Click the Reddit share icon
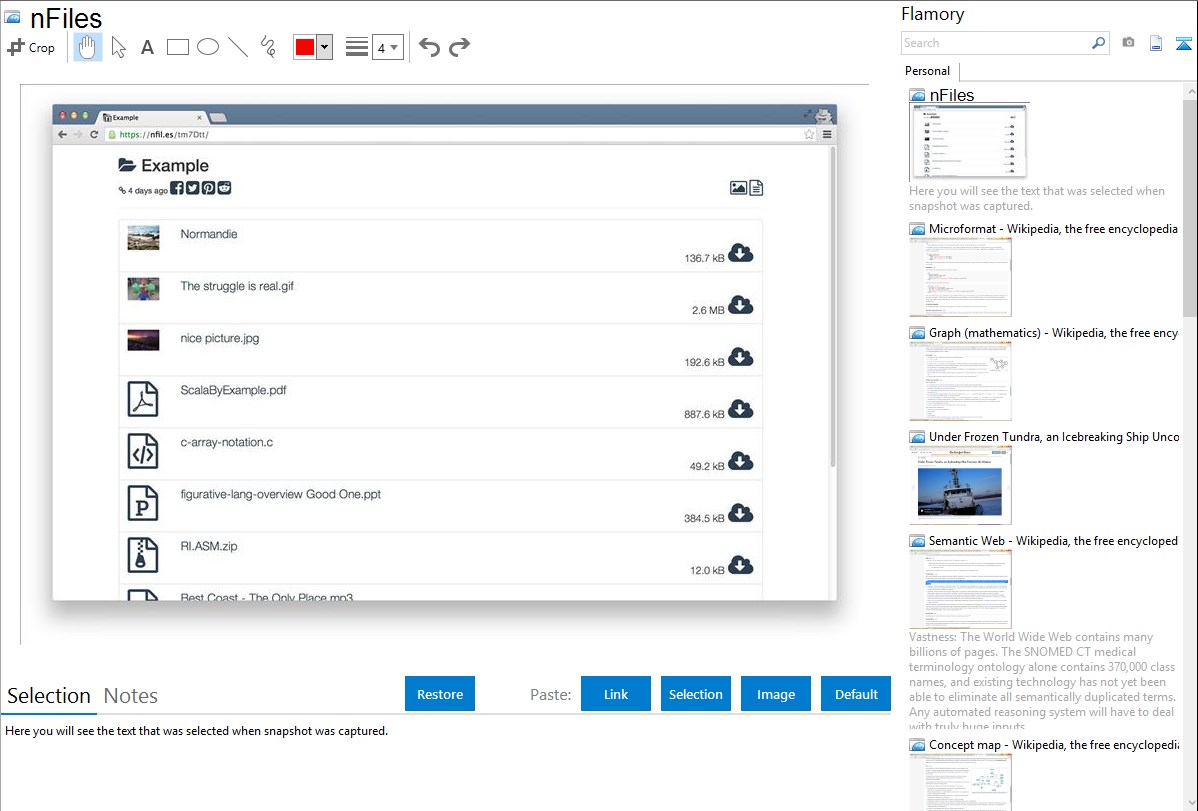The width and height of the screenshot is (1198, 811). pos(224,188)
